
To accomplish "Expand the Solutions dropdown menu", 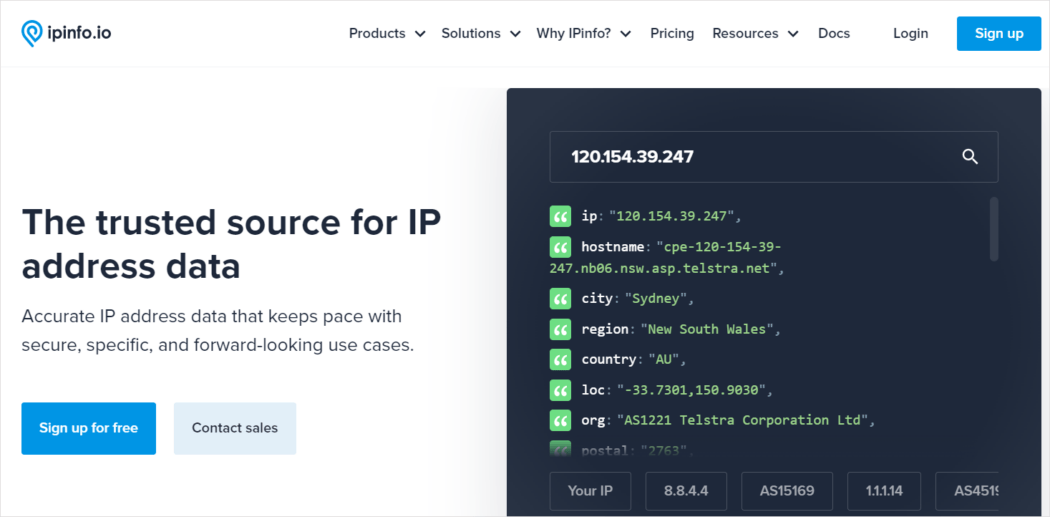I will (481, 33).
